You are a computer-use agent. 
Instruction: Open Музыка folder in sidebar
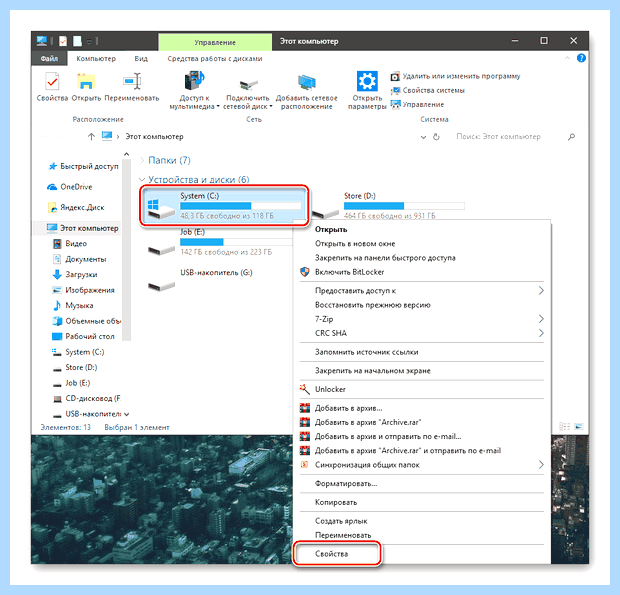[x=73, y=305]
